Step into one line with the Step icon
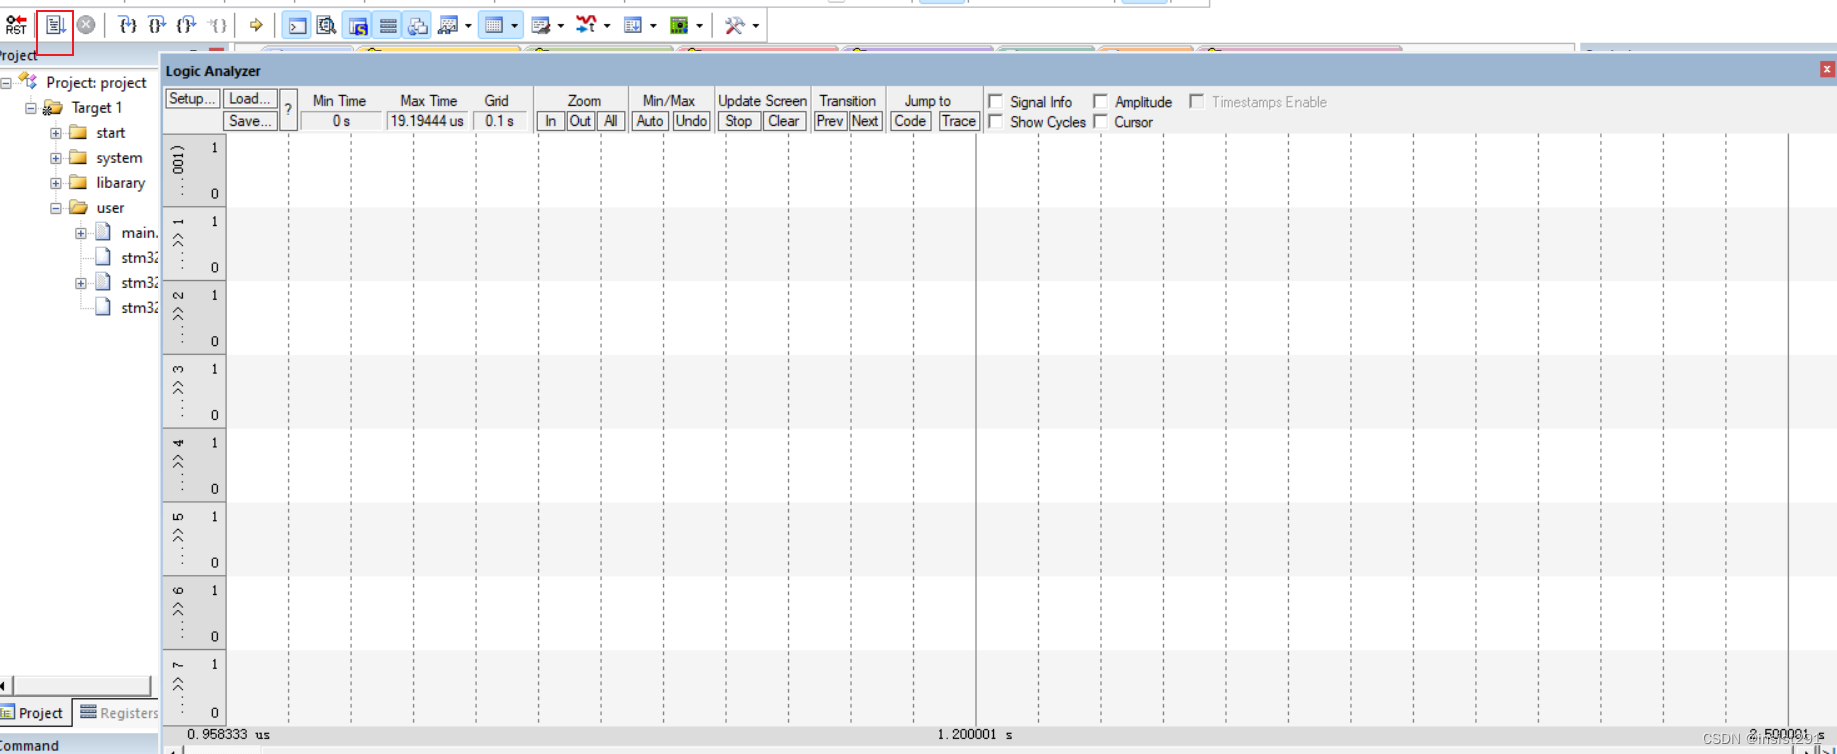Screen dimensions: 1837x754 [127, 25]
